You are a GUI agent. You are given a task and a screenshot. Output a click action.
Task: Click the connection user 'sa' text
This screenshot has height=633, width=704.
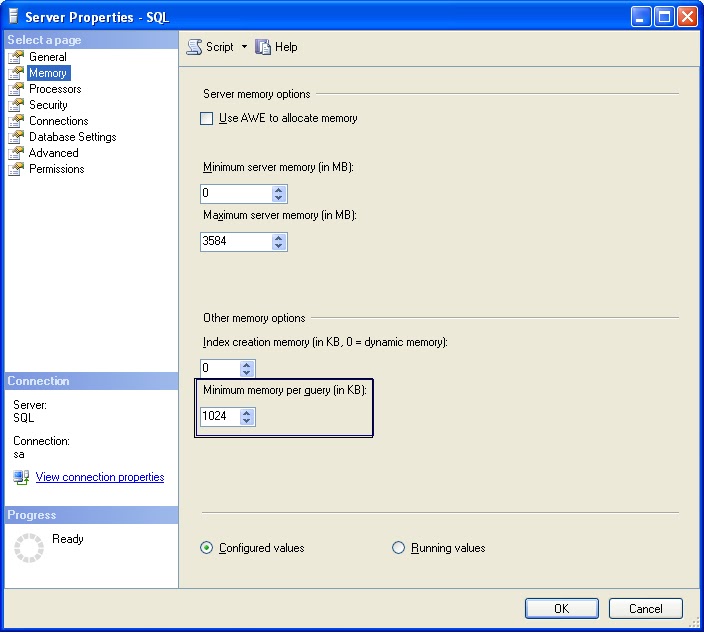pyautogui.click(x=19, y=454)
